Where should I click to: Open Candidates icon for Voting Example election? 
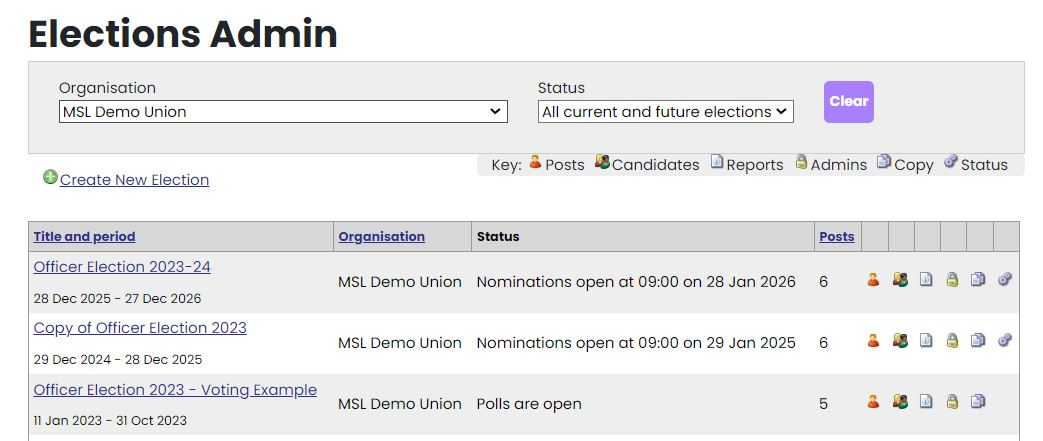(900, 403)
